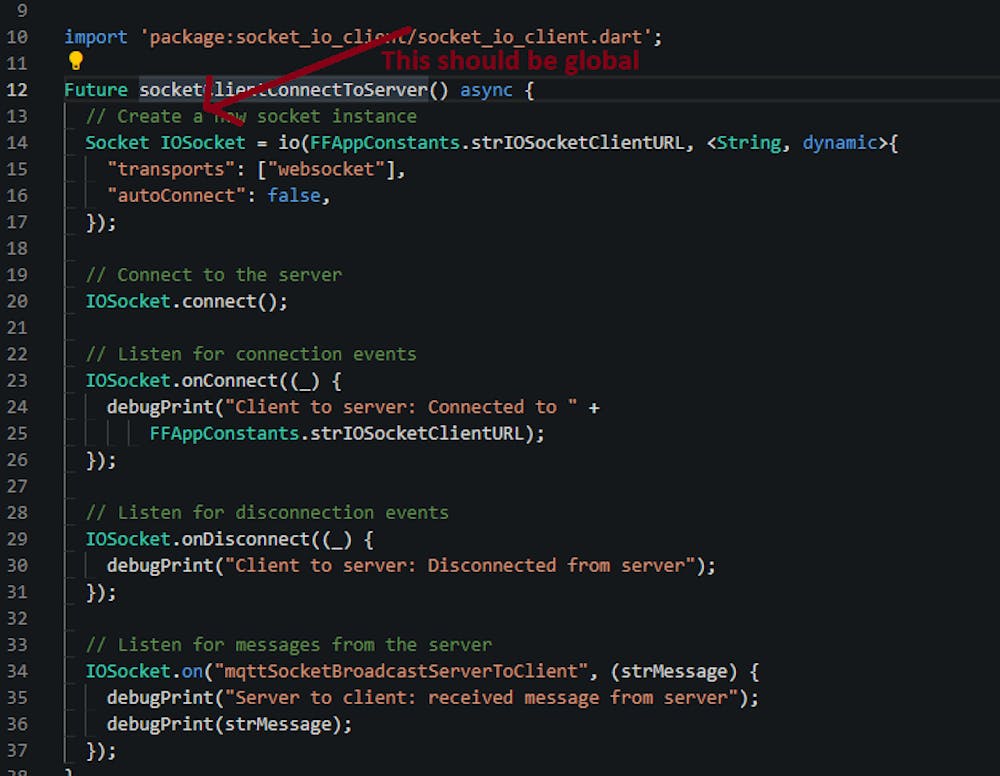Screen dimensions: 1000x776
Task: Click line number 12 in the gutter
Action: click(17, 90)
